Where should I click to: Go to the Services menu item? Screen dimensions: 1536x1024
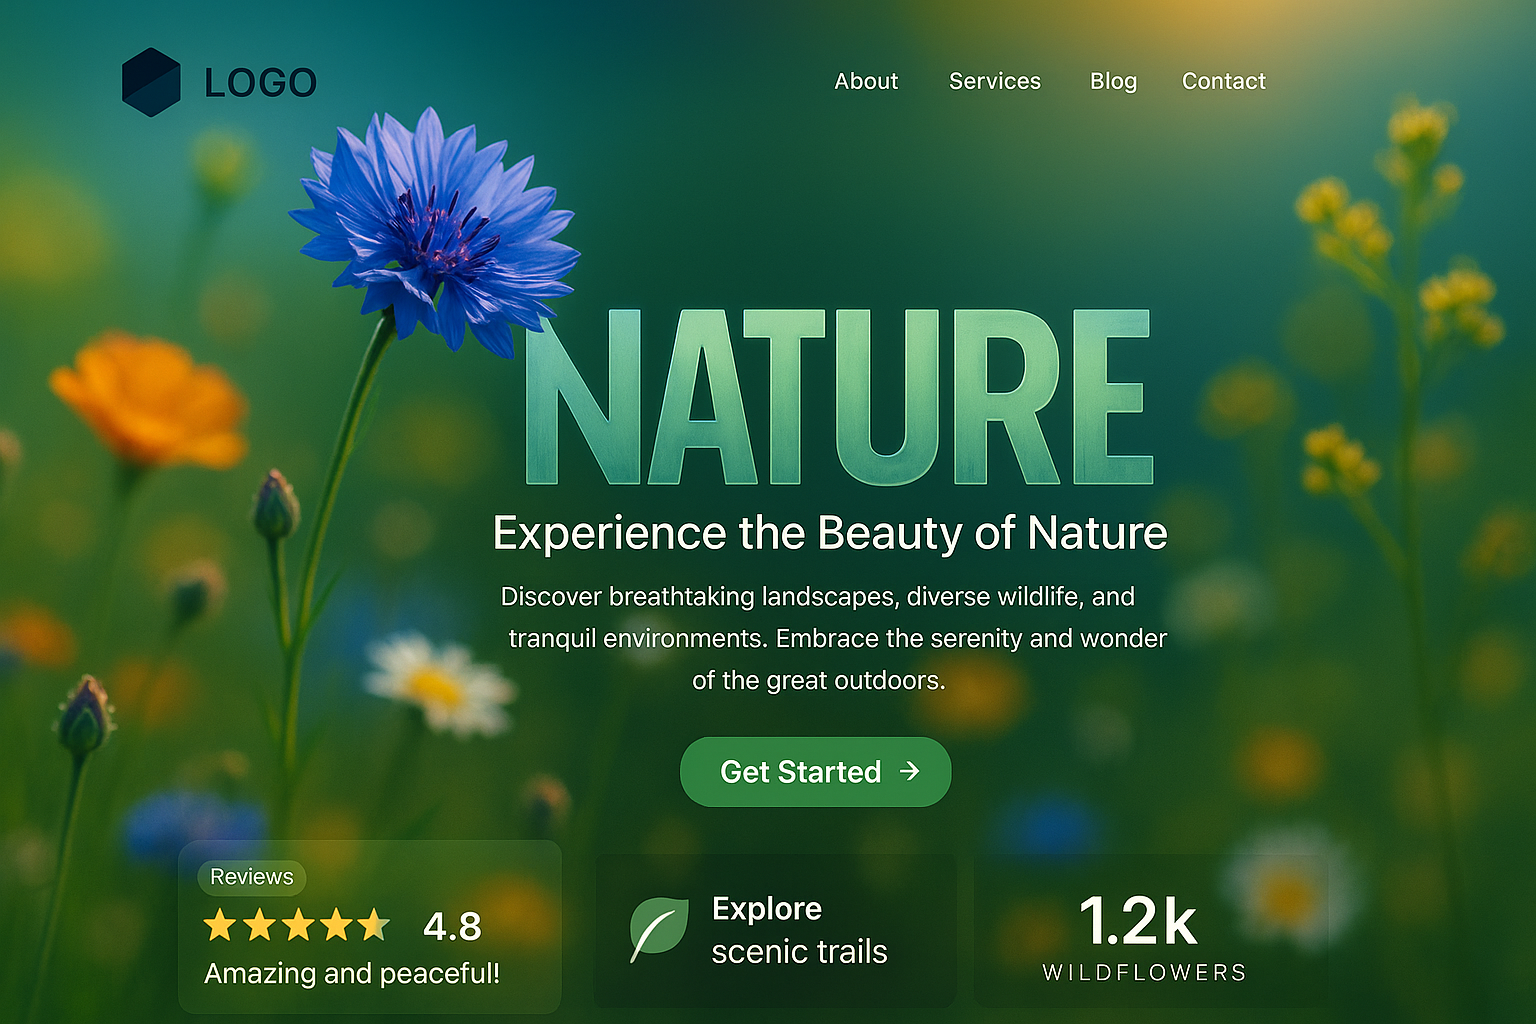[x=994, y=81]
